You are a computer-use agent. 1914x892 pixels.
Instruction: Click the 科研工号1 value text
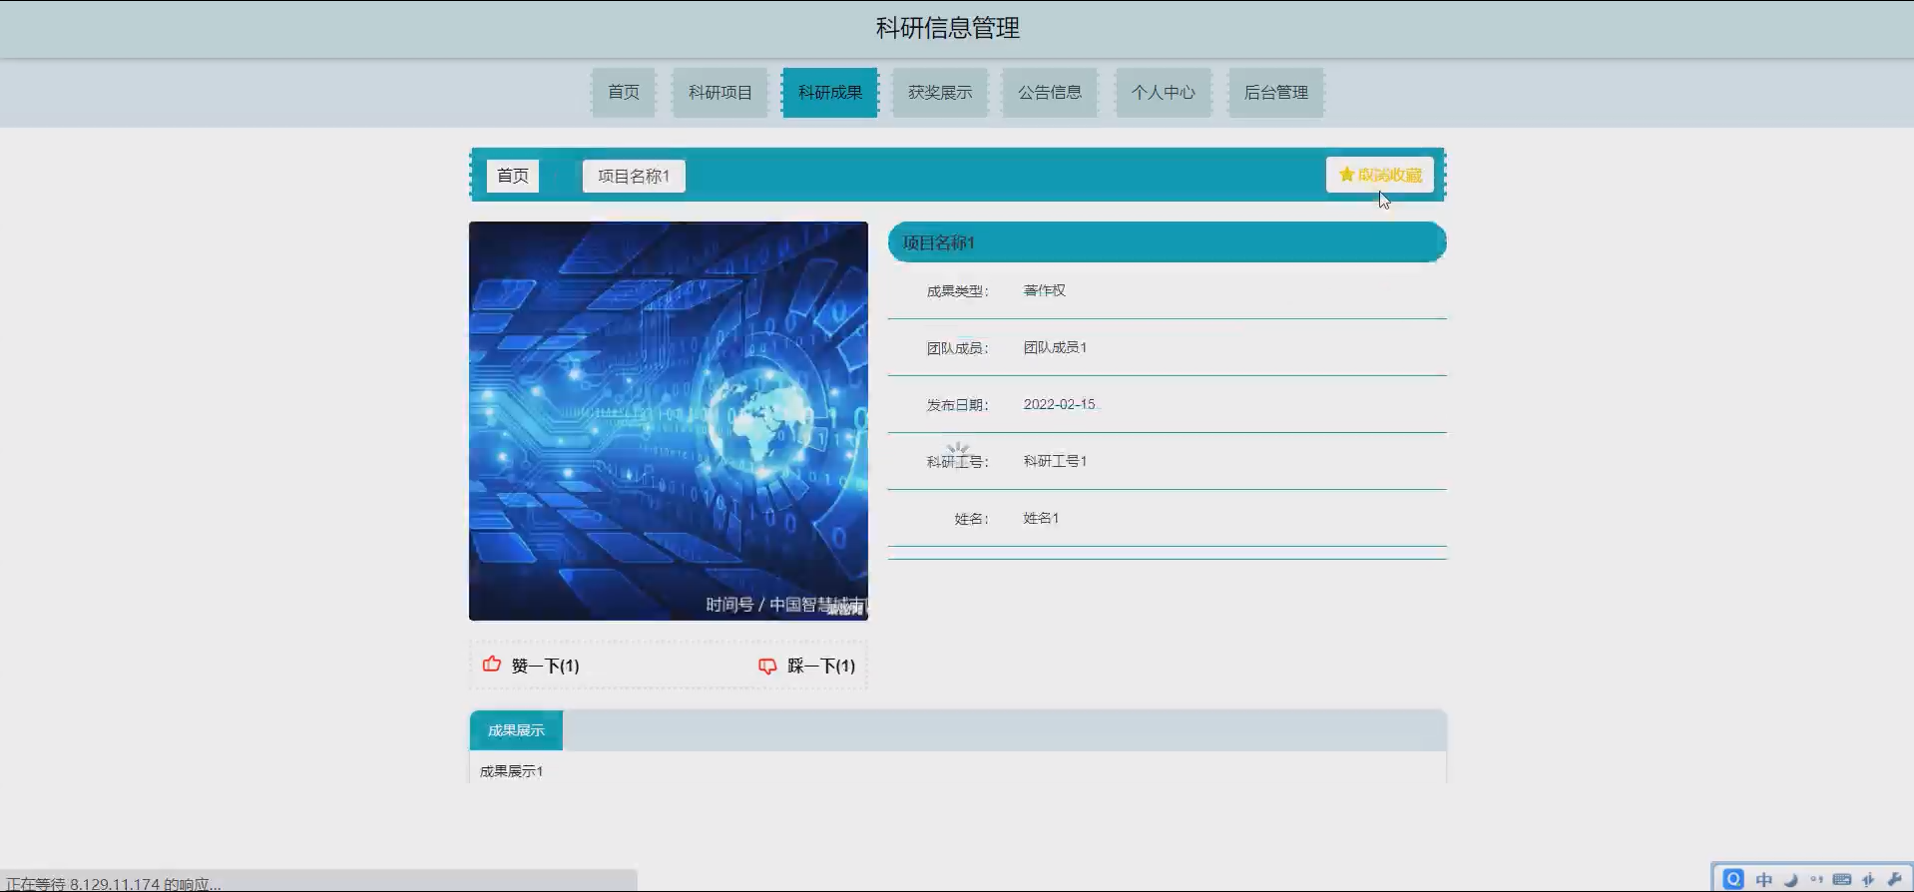[1055, 461]
